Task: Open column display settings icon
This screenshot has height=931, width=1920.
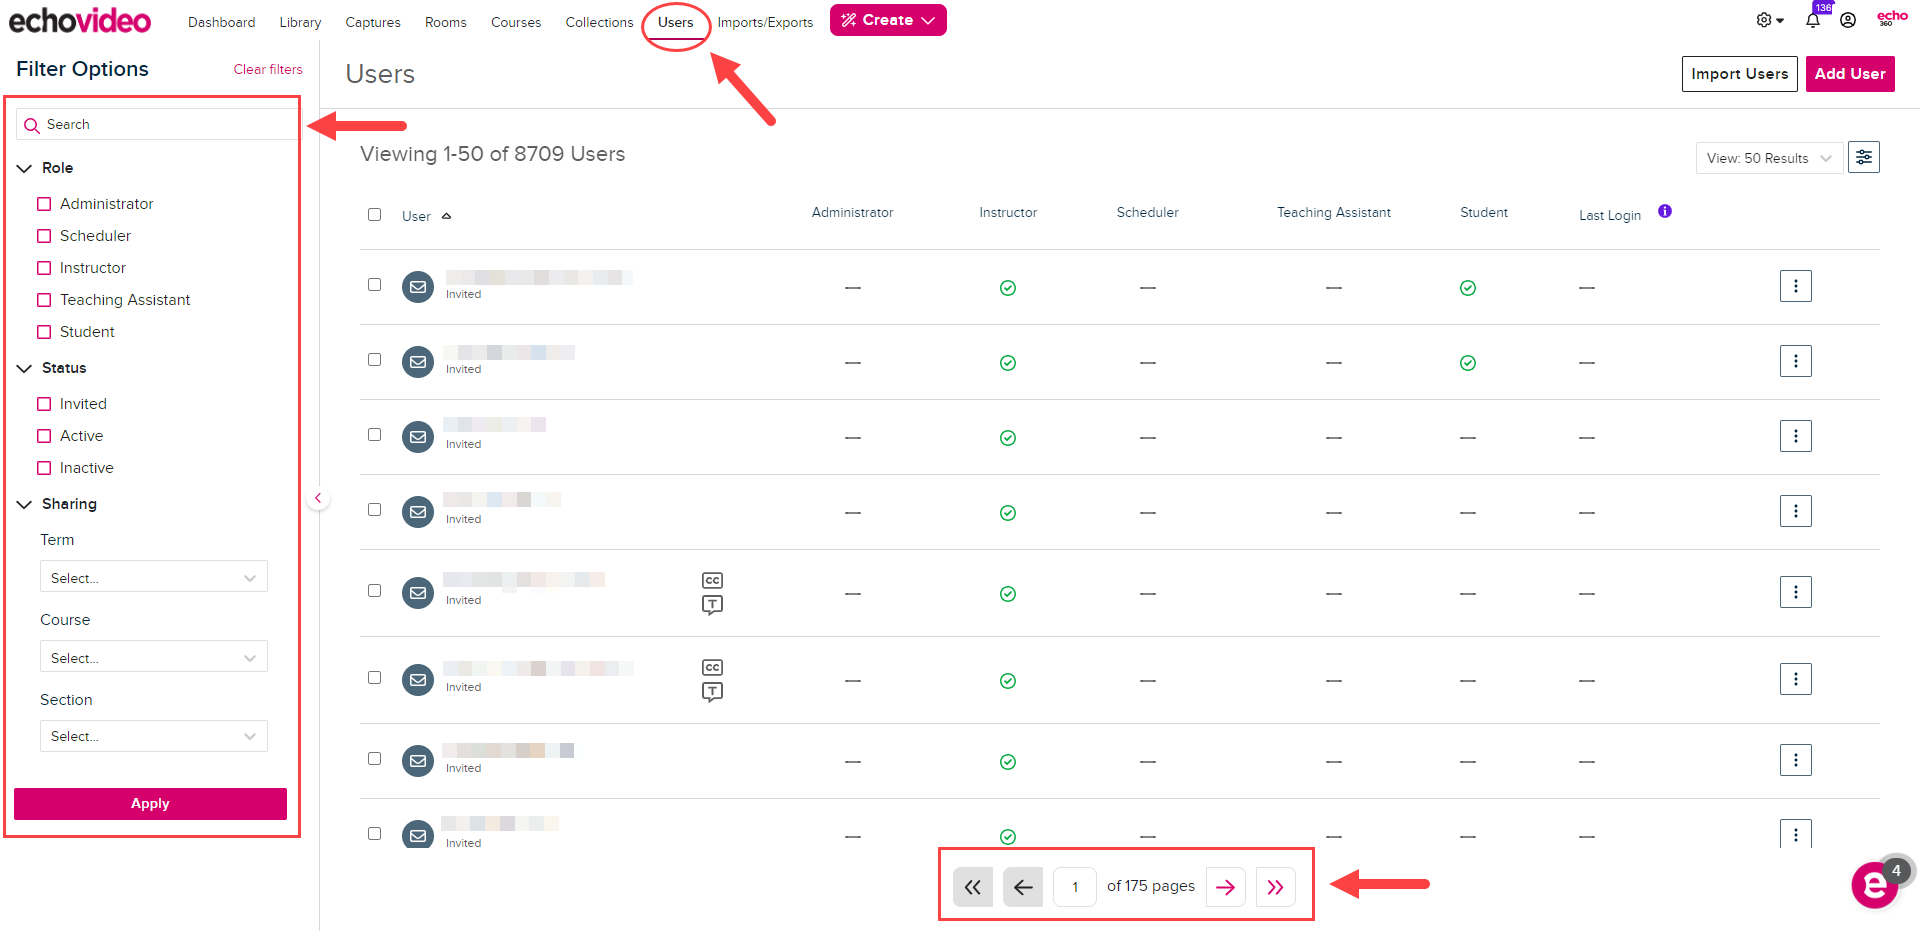Action: pos(1864,157)
